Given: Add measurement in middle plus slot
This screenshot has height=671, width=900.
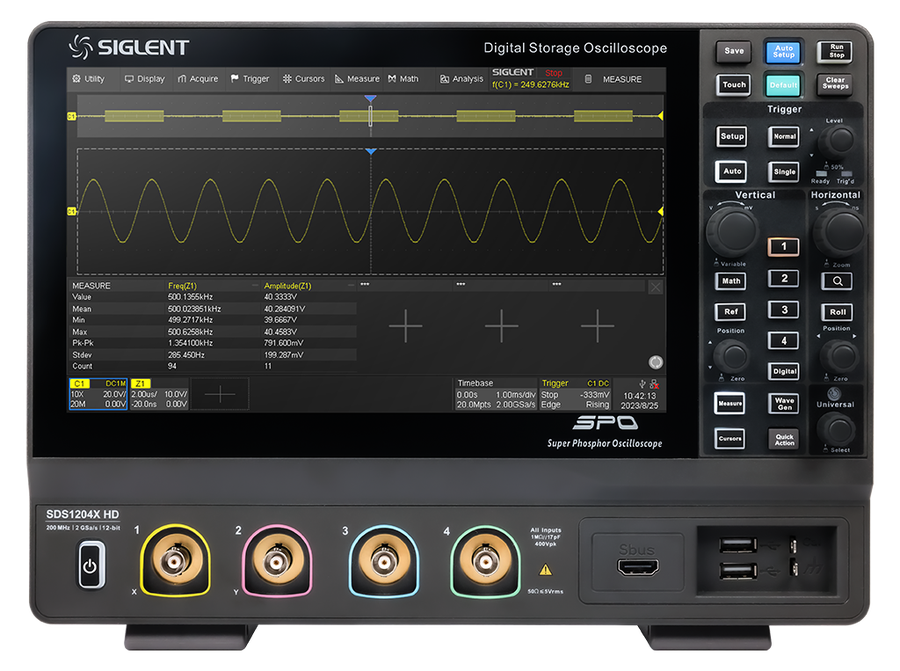Looking at the screenshot, I should [x=501, y=325].
